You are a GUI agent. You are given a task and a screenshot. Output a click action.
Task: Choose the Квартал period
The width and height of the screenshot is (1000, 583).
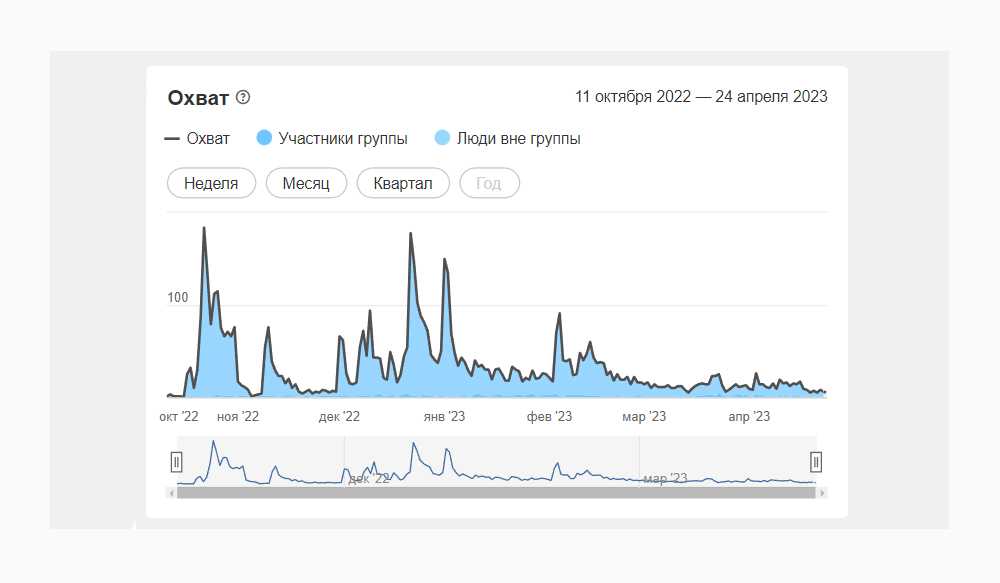(x=402, y=183)
